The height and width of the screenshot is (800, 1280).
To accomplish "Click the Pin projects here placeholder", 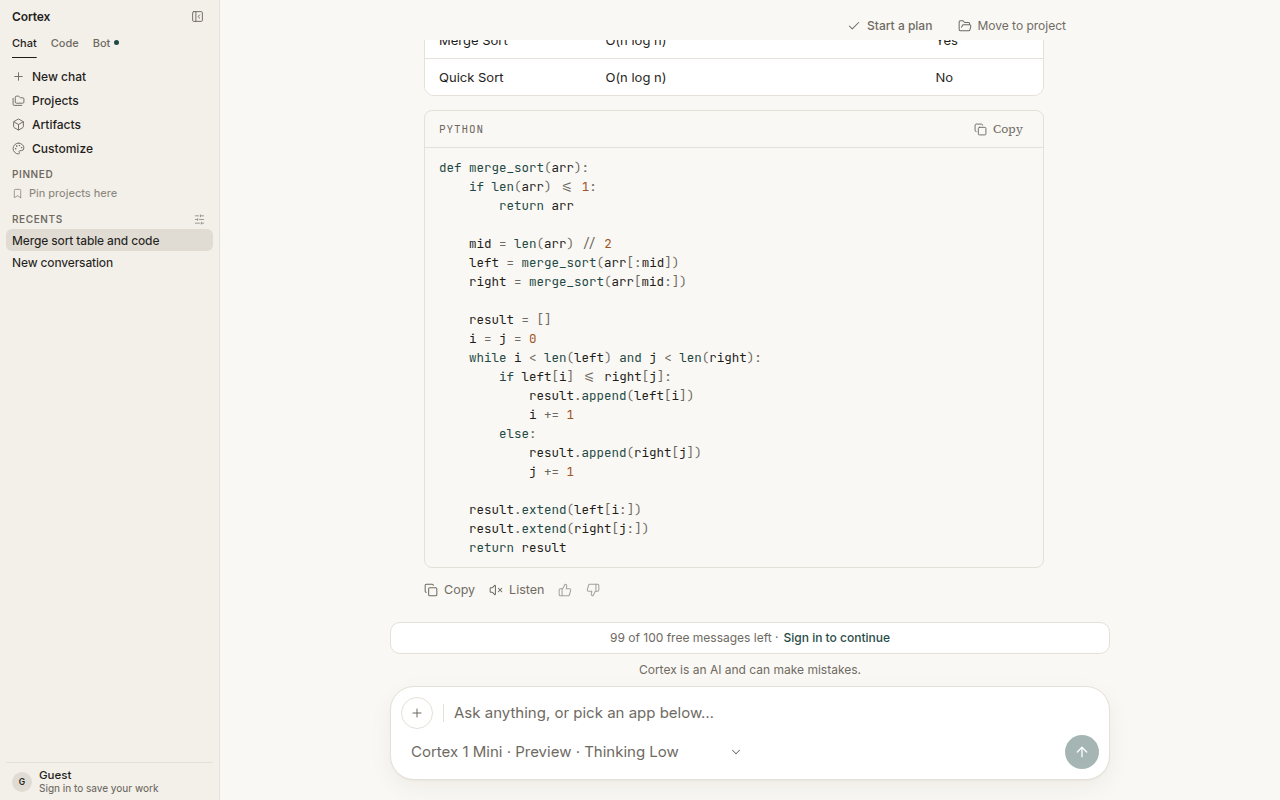I will pos(73,194).
